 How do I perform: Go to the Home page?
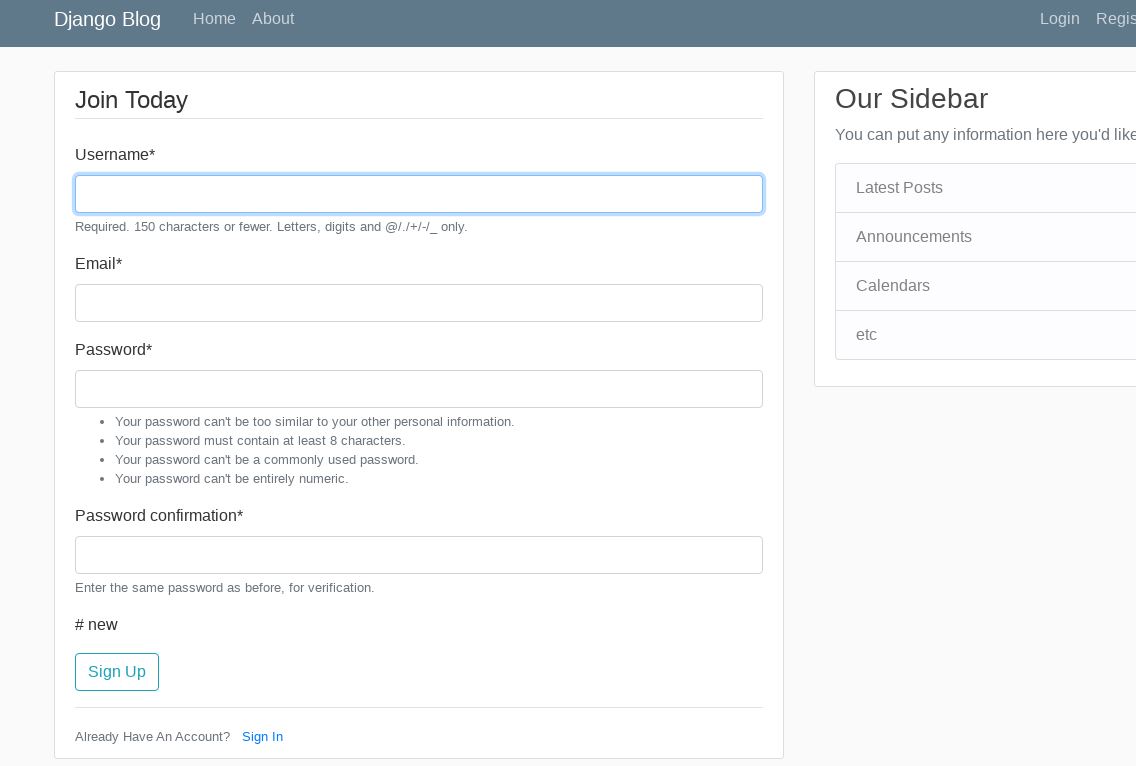point(214,19)
